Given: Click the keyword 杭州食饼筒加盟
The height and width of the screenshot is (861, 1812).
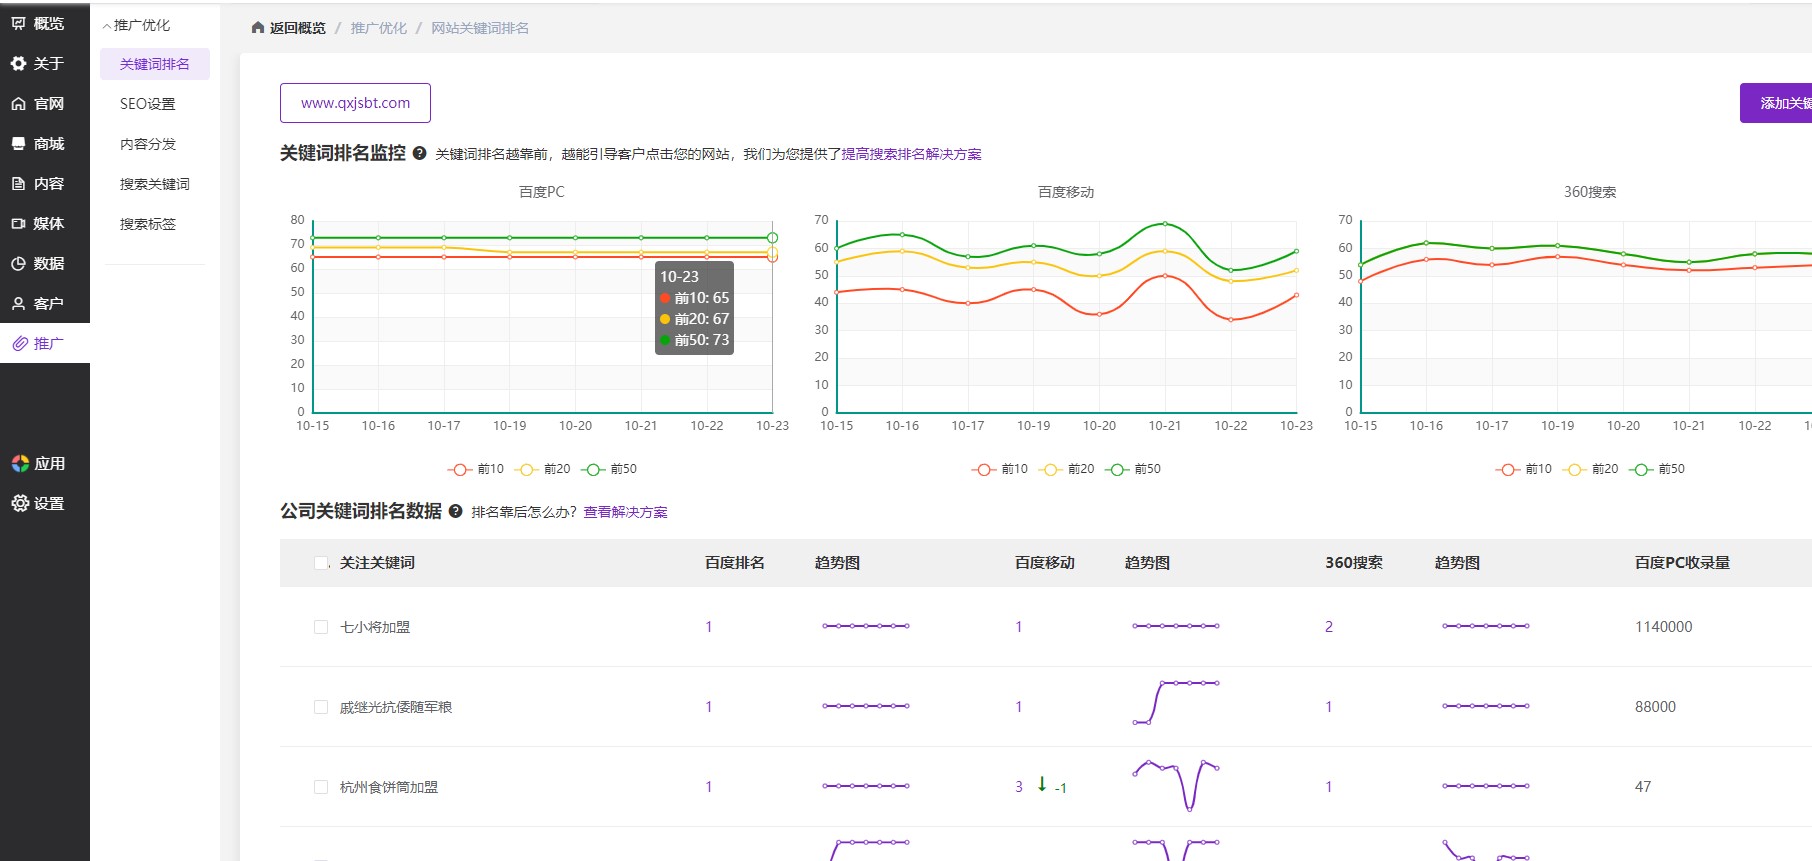Looking at the screenshot, I should (389, 787).
